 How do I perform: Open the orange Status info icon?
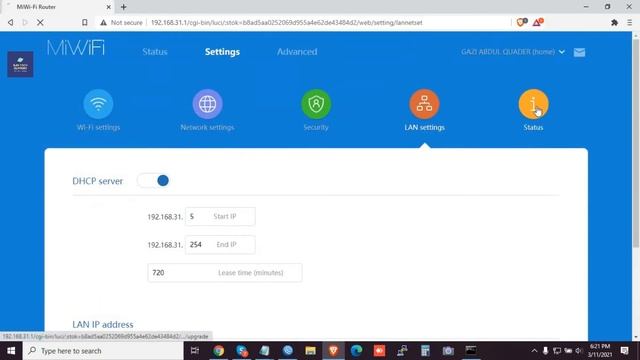point(533,104)
